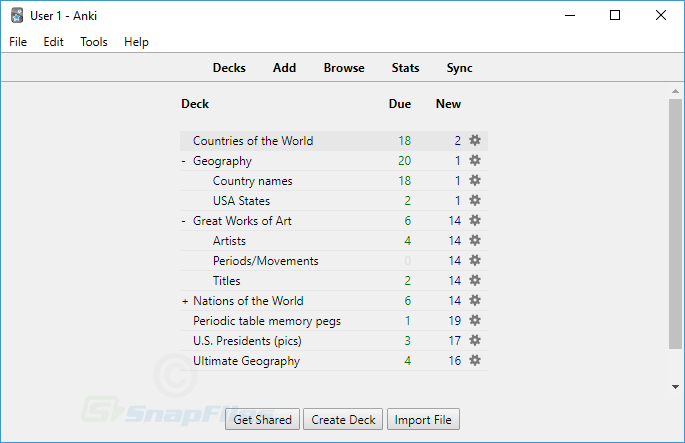Open the U.S. Presidents (pics) deck

coord(247,341)
